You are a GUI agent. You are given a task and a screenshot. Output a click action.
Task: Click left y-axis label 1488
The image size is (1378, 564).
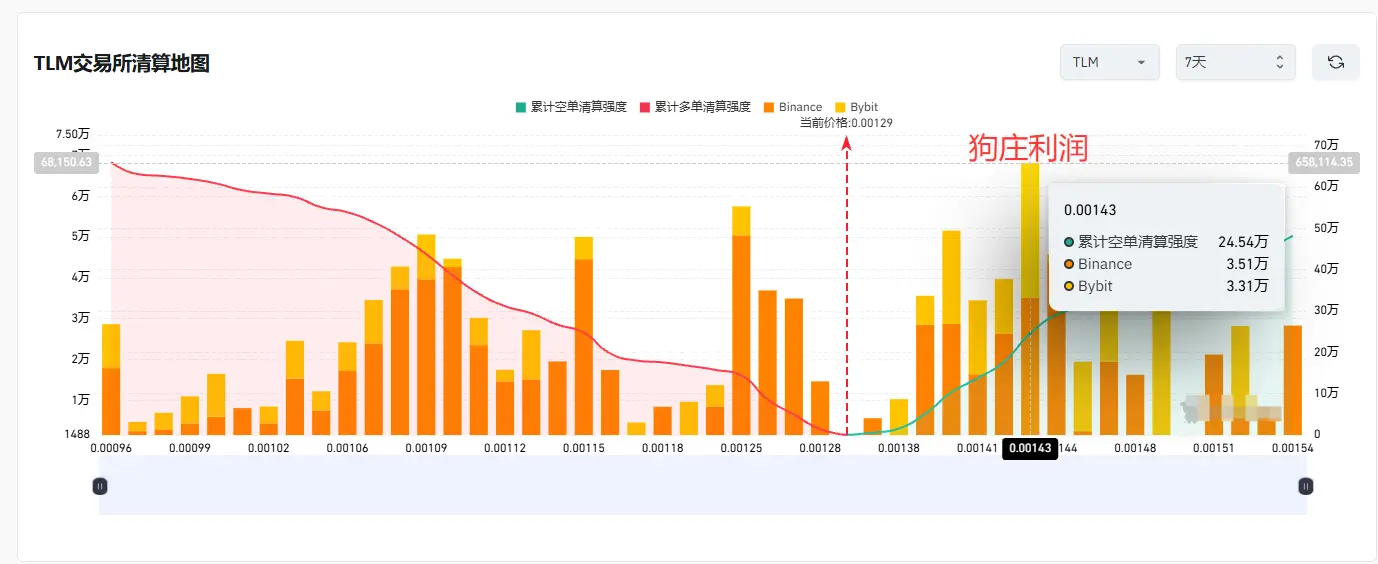pos(76,434)
